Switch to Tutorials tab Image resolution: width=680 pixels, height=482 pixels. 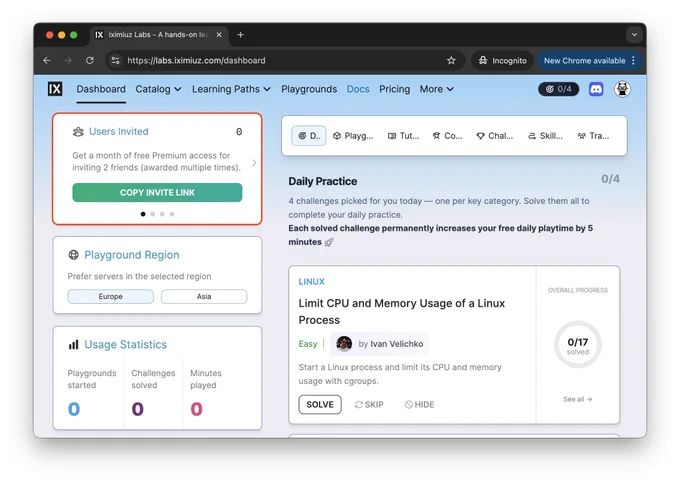tap(404, 136)
